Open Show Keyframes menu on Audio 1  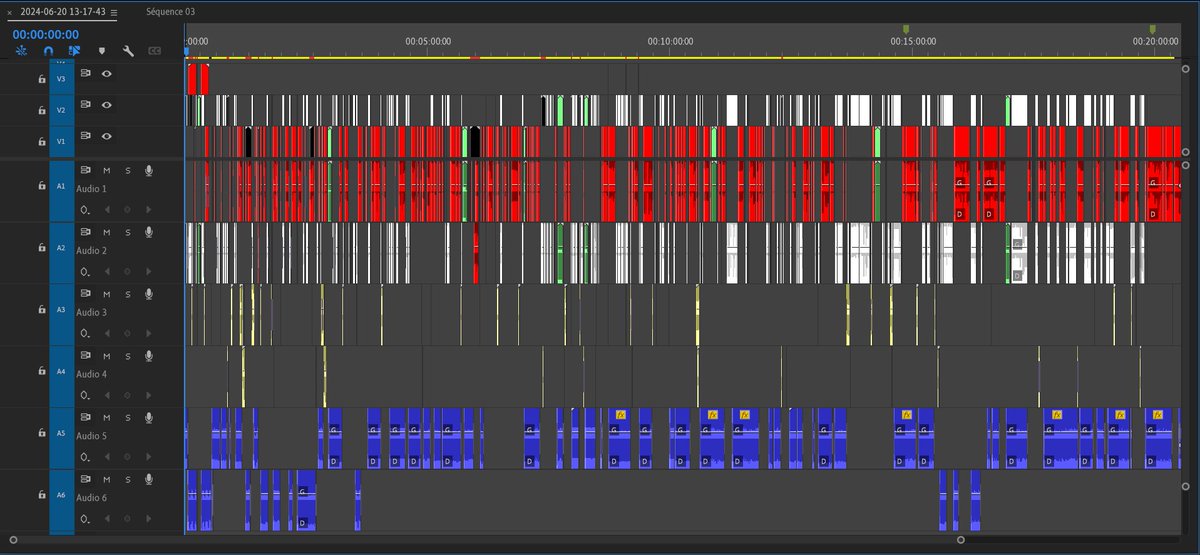[x=85, y=210]
